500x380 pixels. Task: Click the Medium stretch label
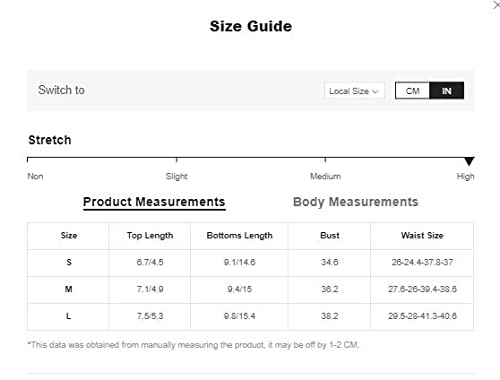click(325, 176)
